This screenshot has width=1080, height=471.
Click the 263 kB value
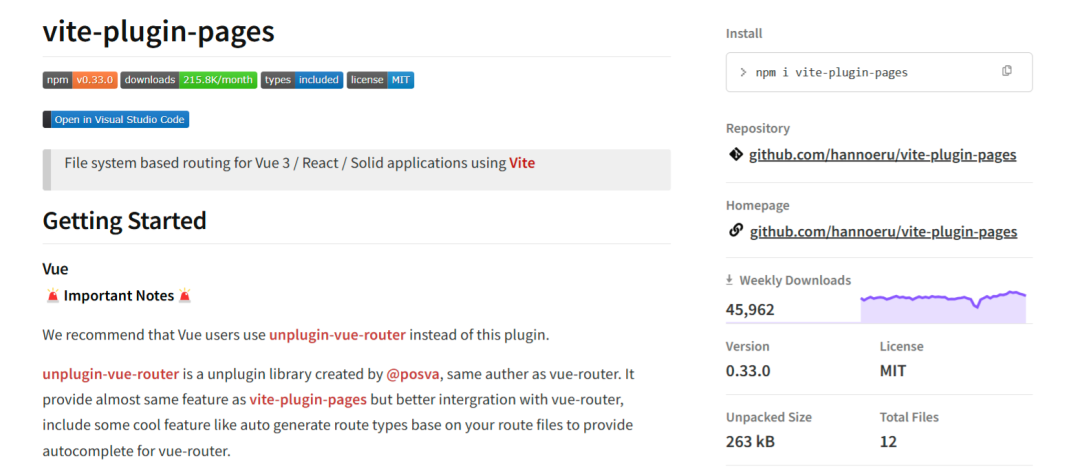(750, 441)
